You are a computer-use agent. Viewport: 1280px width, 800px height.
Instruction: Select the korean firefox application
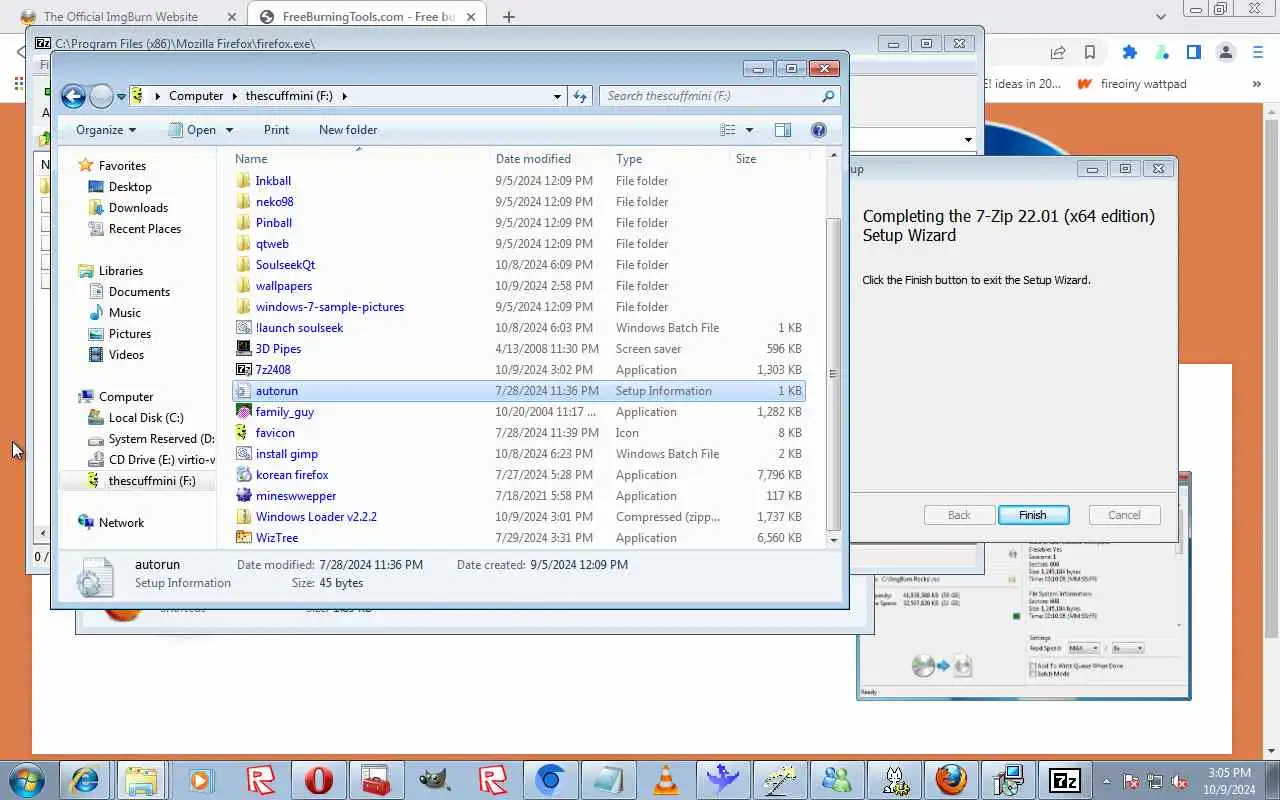click(x=292, y=475)
